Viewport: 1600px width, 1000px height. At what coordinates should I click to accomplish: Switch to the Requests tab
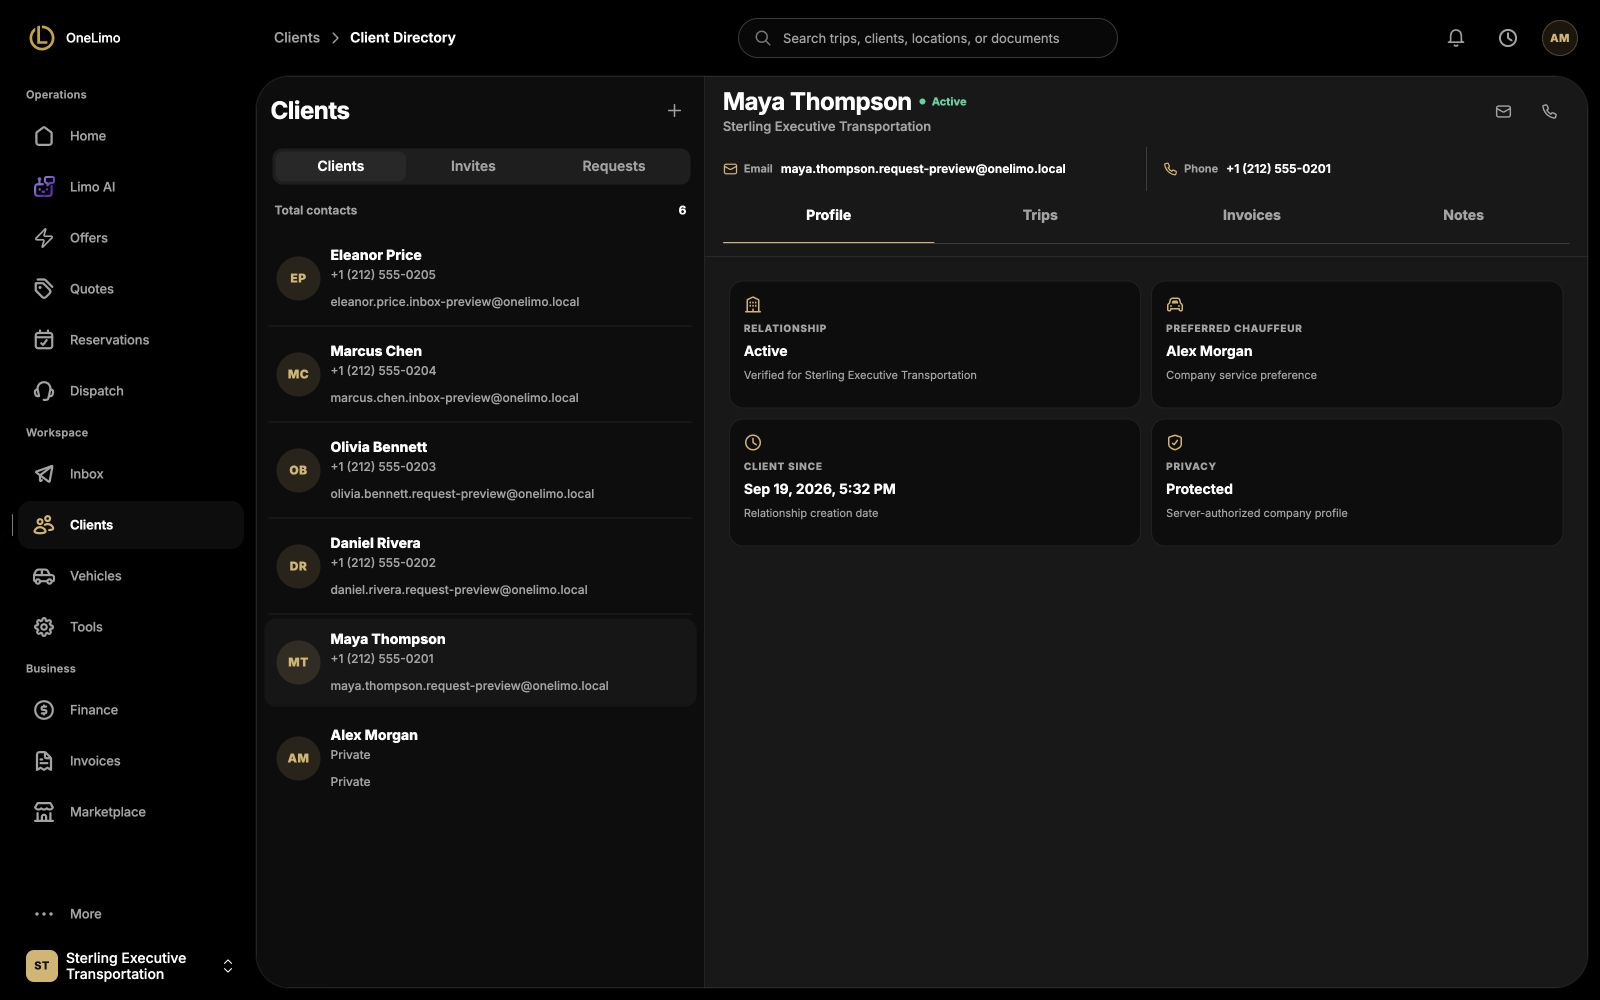(613, 166)
